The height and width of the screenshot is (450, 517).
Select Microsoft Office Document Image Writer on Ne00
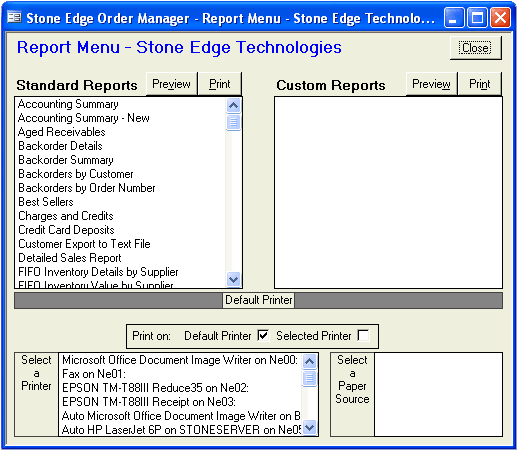[180, 360]
